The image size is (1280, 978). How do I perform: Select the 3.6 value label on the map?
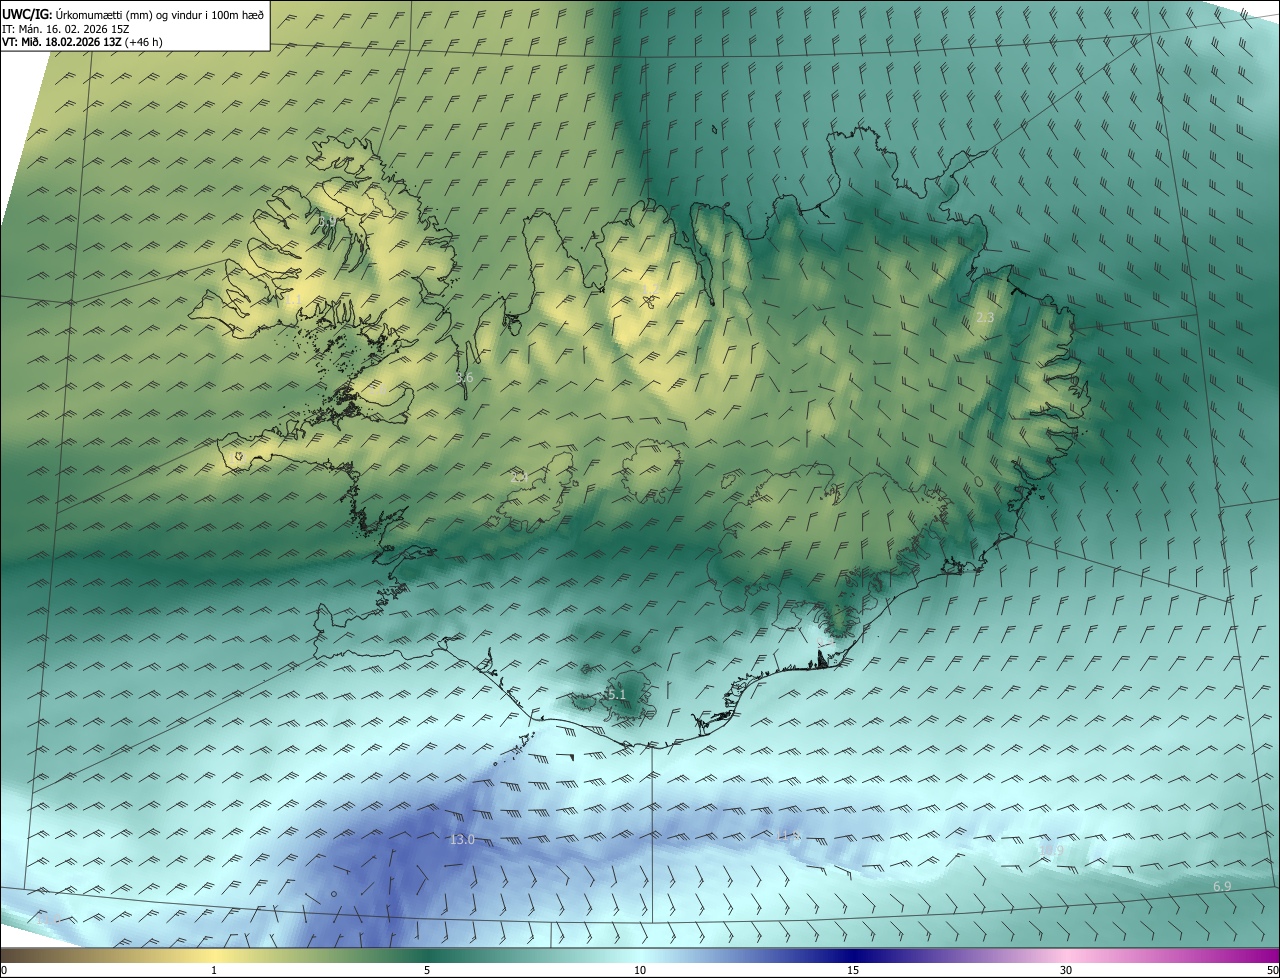(x=464, y=378)
